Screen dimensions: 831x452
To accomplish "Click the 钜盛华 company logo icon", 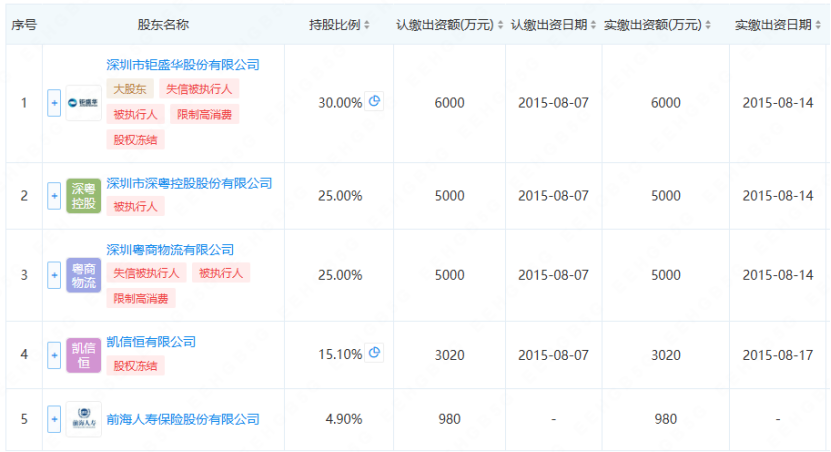I will coord(83,103).
